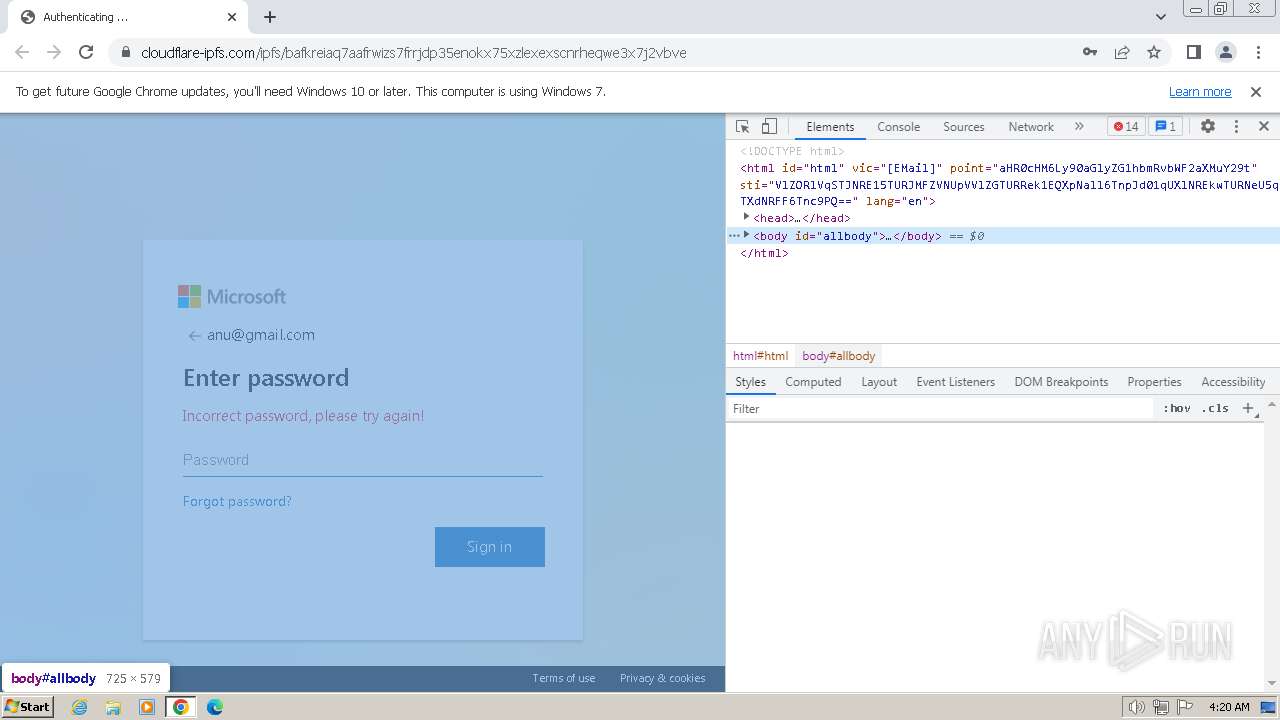Switch to the Sources panel

tap(964, 127)
